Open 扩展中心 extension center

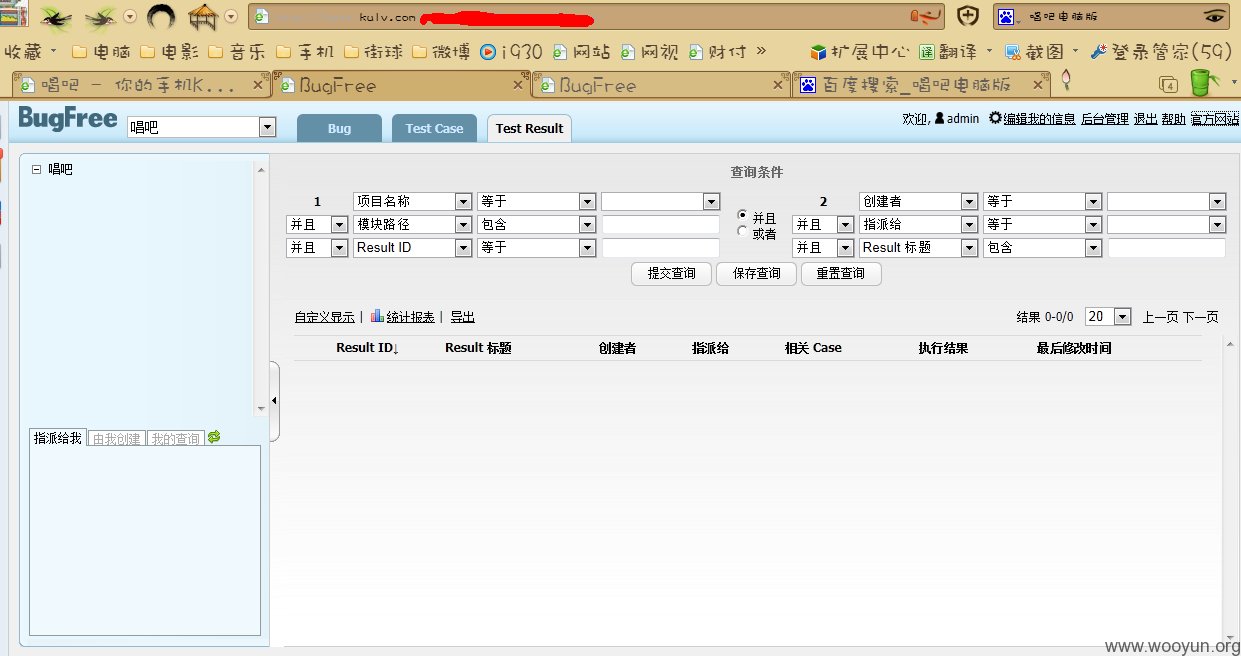point(860,51)
